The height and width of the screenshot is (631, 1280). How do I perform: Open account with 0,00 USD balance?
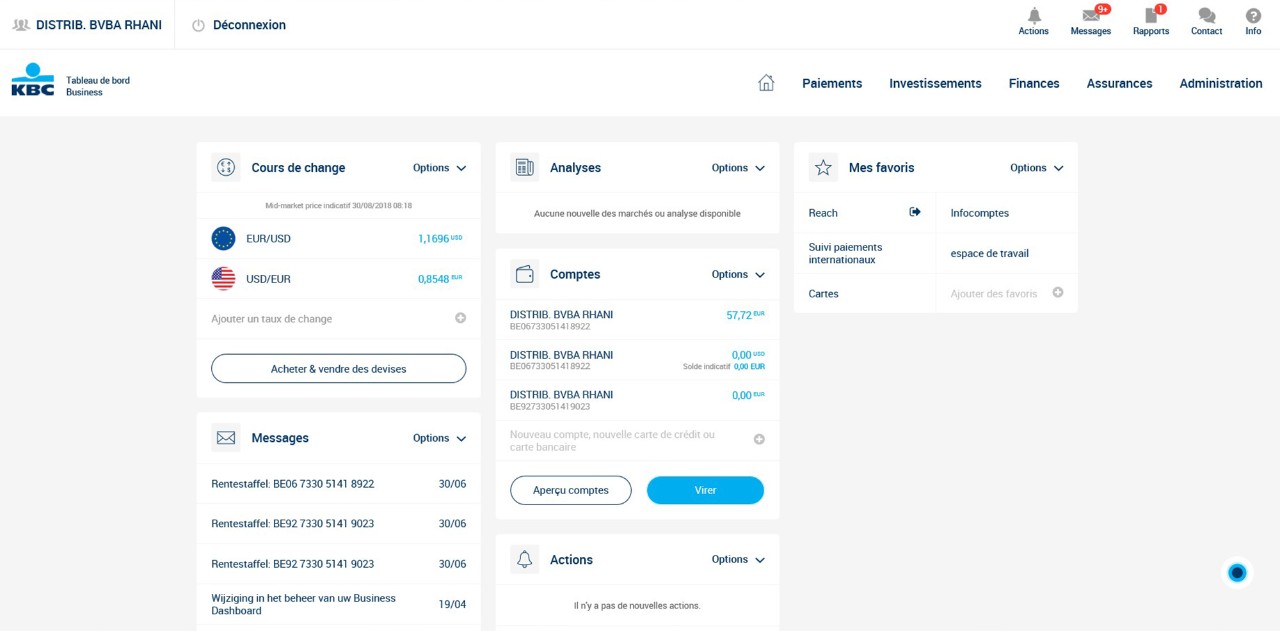pos(637,360)
